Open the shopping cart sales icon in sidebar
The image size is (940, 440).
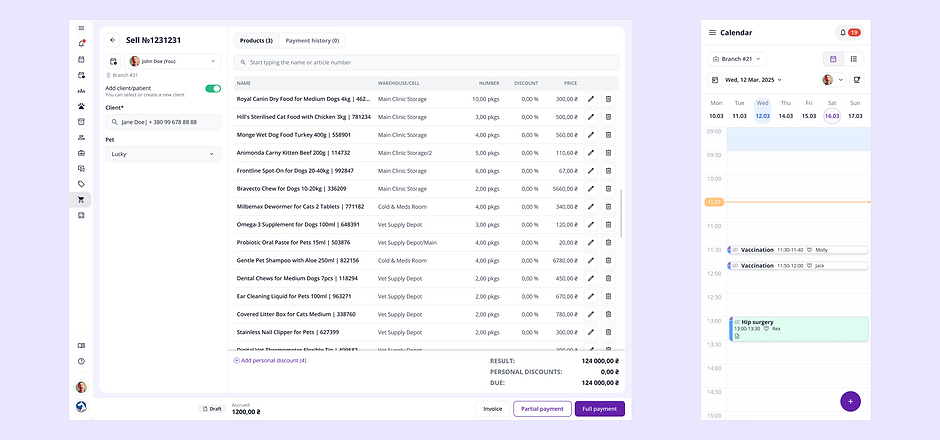coord(81,200)
